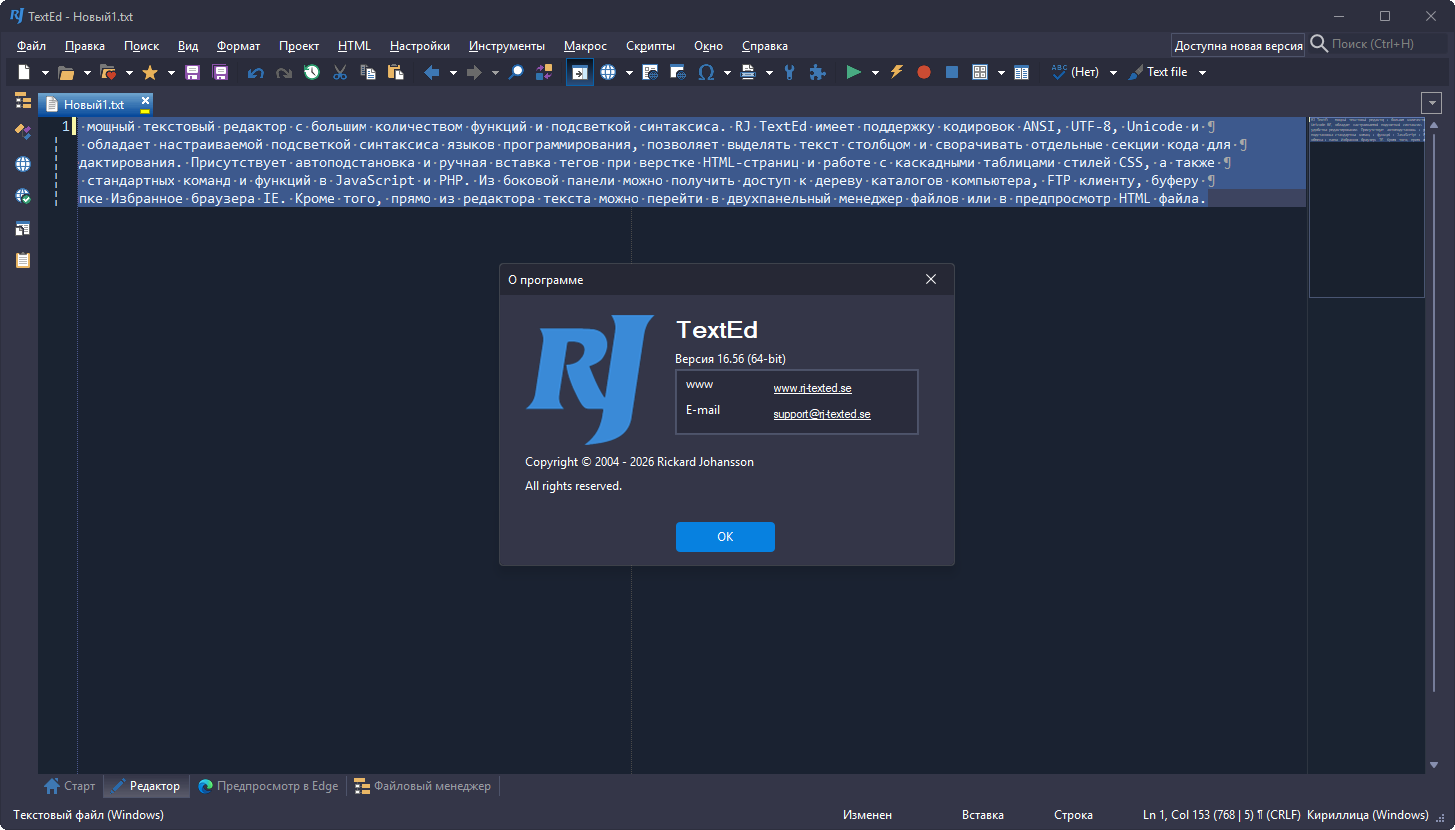Screen dimensions: 1455x830
Task: Click the Undo arrow in toolbar
Action: click(x=256, y=72)
